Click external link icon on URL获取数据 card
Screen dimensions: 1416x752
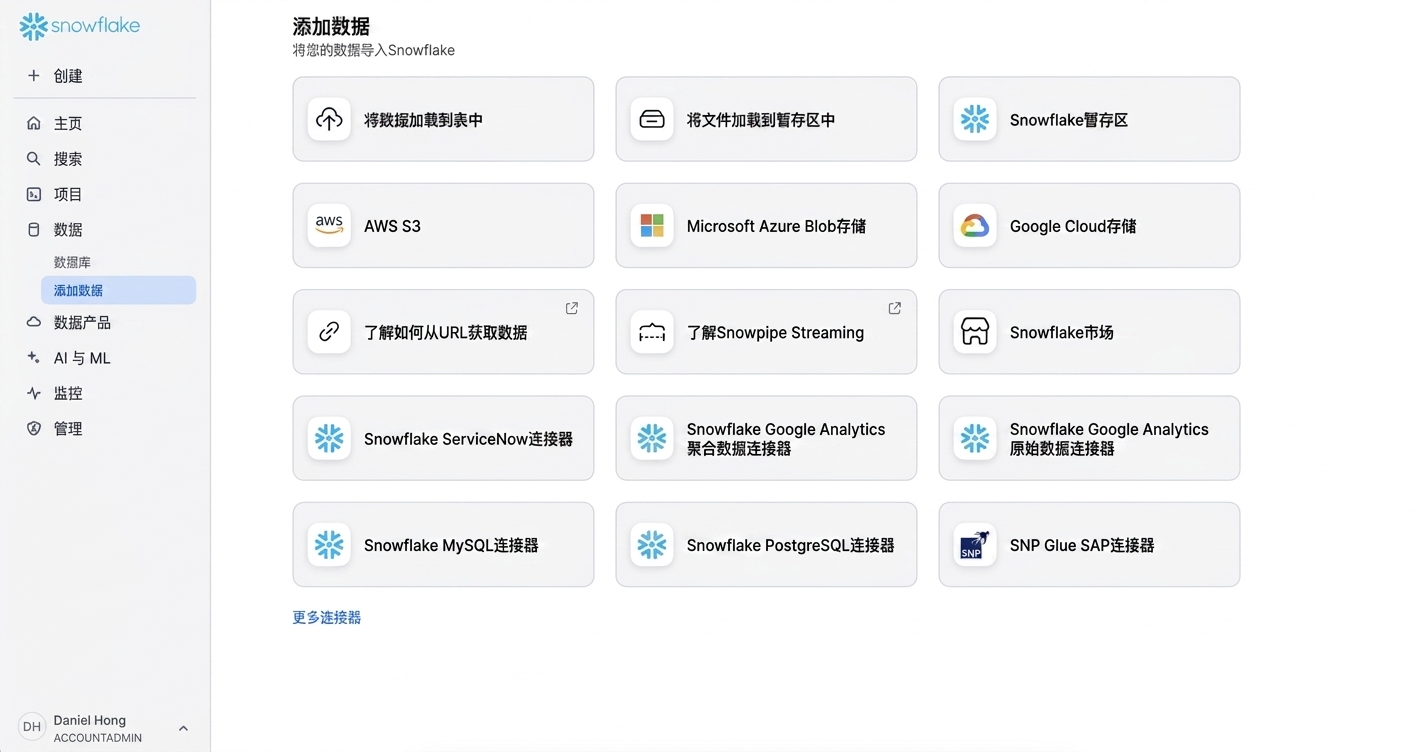coord(572,308)
